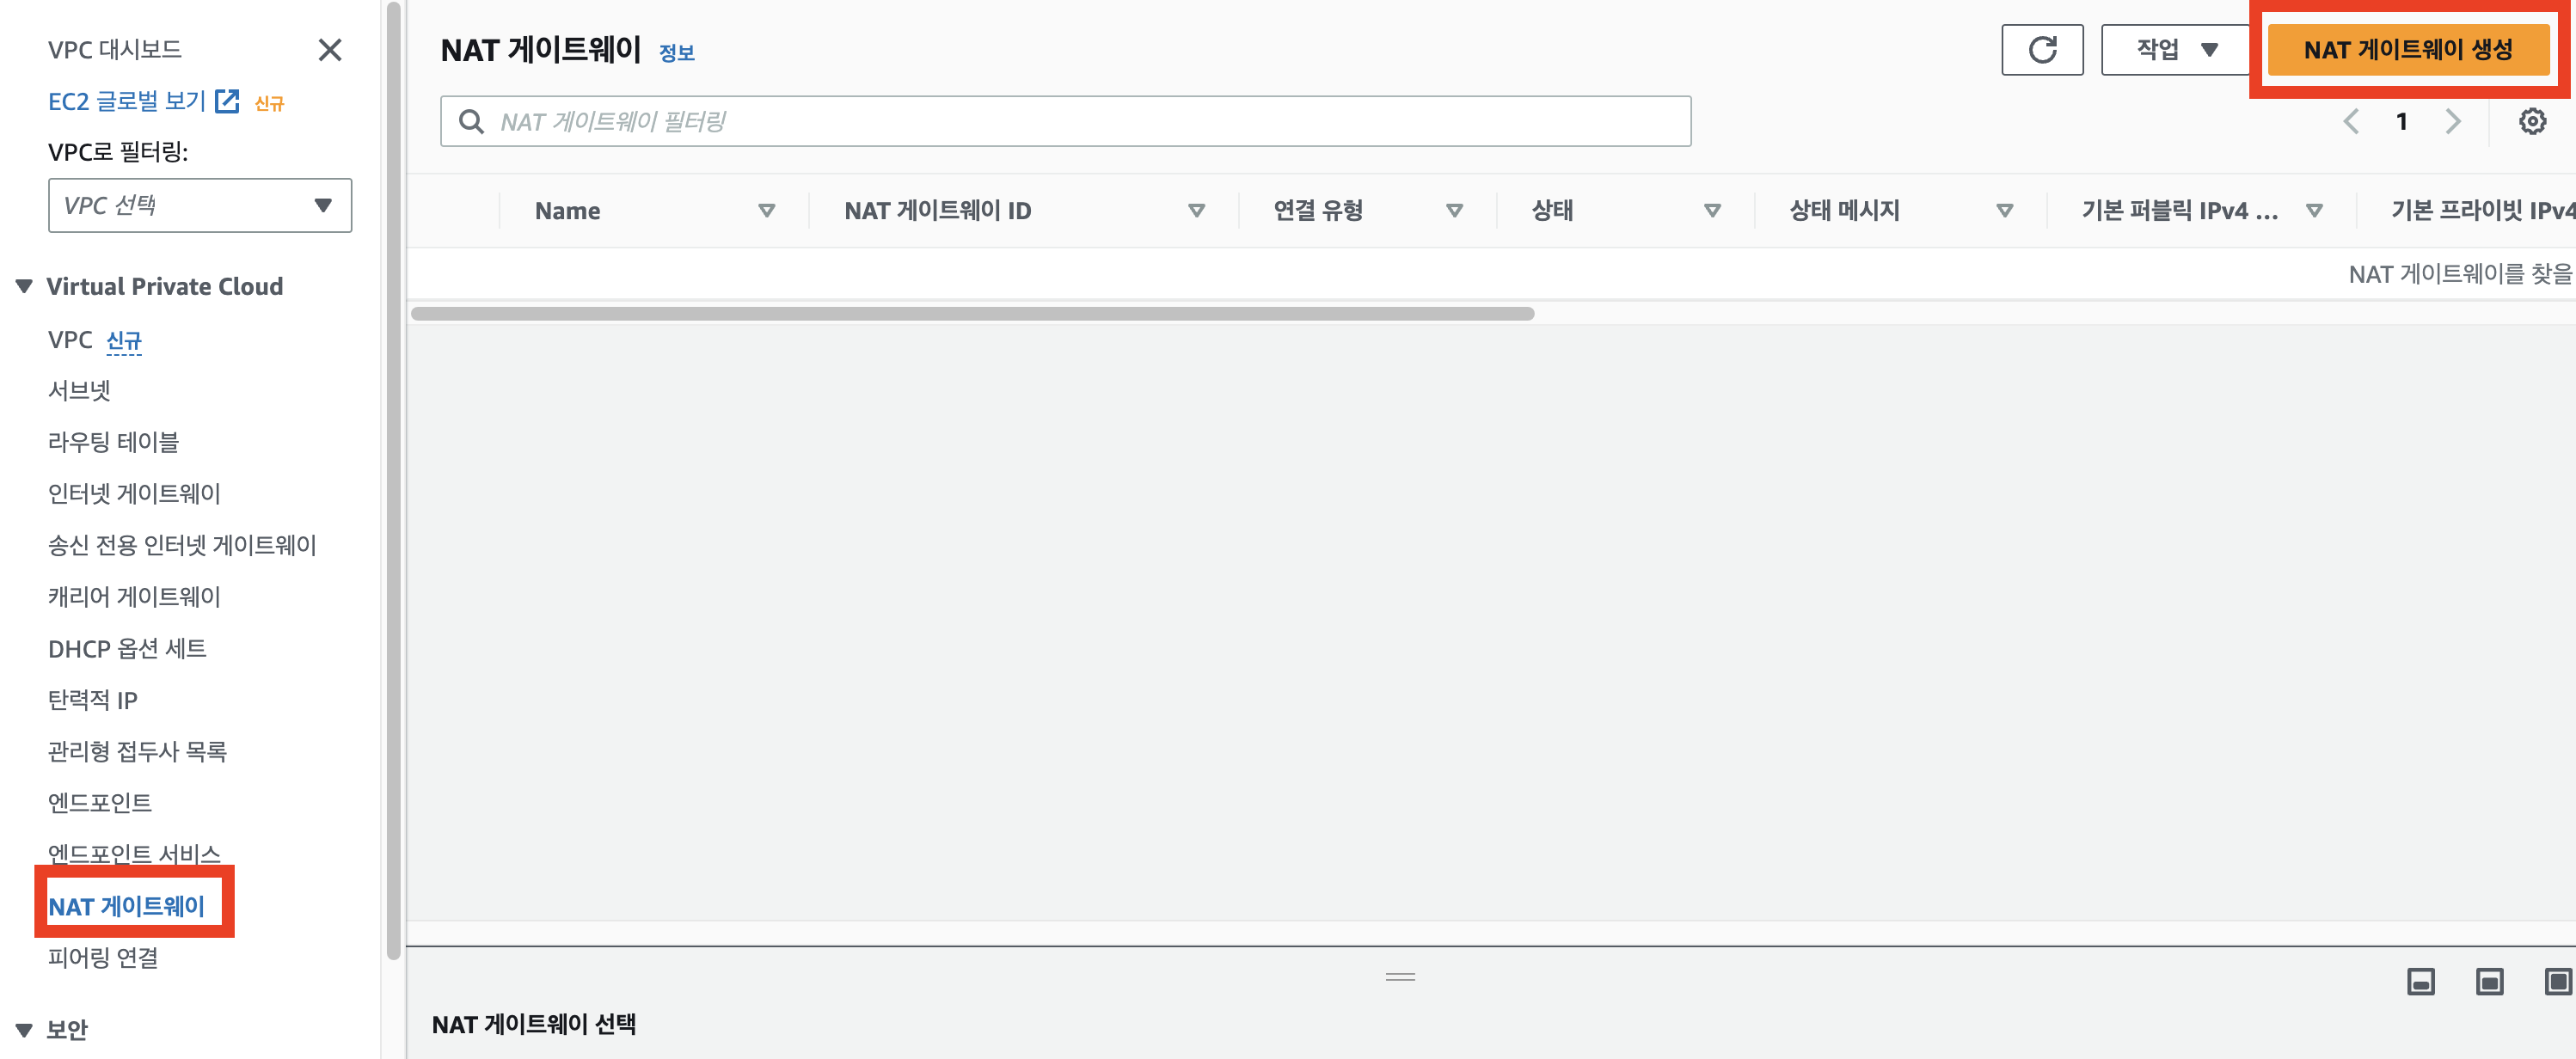Refresh the NAT gateway list
Viewport: 2576px width, 1059px height.
point(2042,50)
